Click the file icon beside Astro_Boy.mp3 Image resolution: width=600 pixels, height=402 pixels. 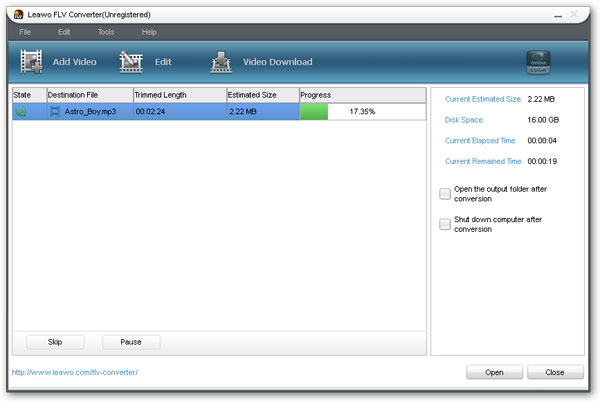(x=55, y=111)
